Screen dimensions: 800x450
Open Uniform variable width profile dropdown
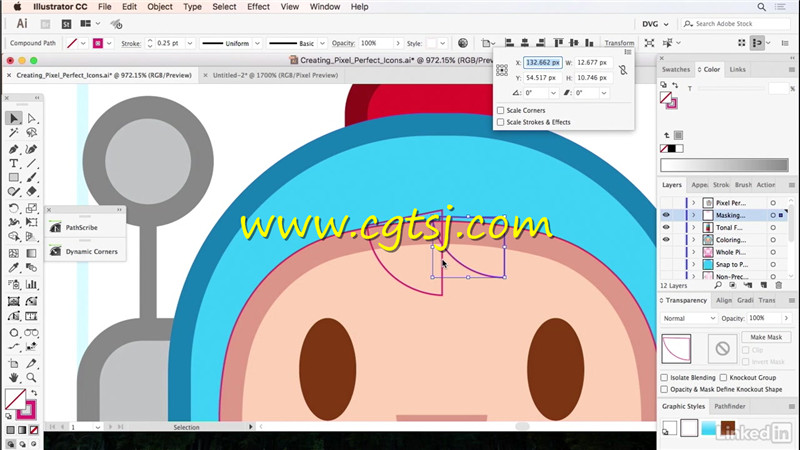(x=257, y=43)
